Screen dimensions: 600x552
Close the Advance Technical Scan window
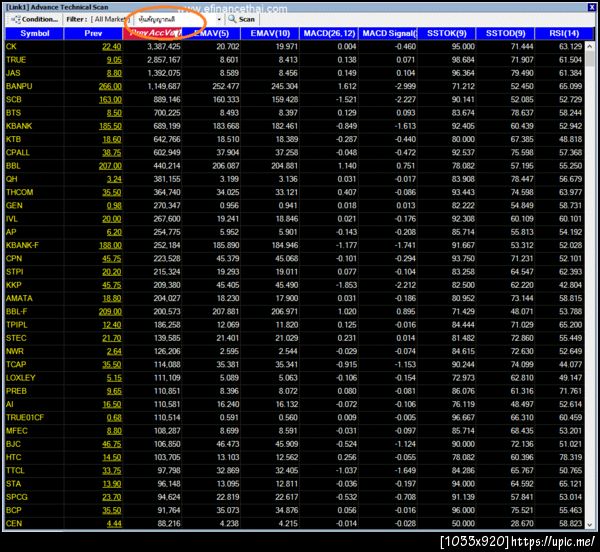pos(591,7)
